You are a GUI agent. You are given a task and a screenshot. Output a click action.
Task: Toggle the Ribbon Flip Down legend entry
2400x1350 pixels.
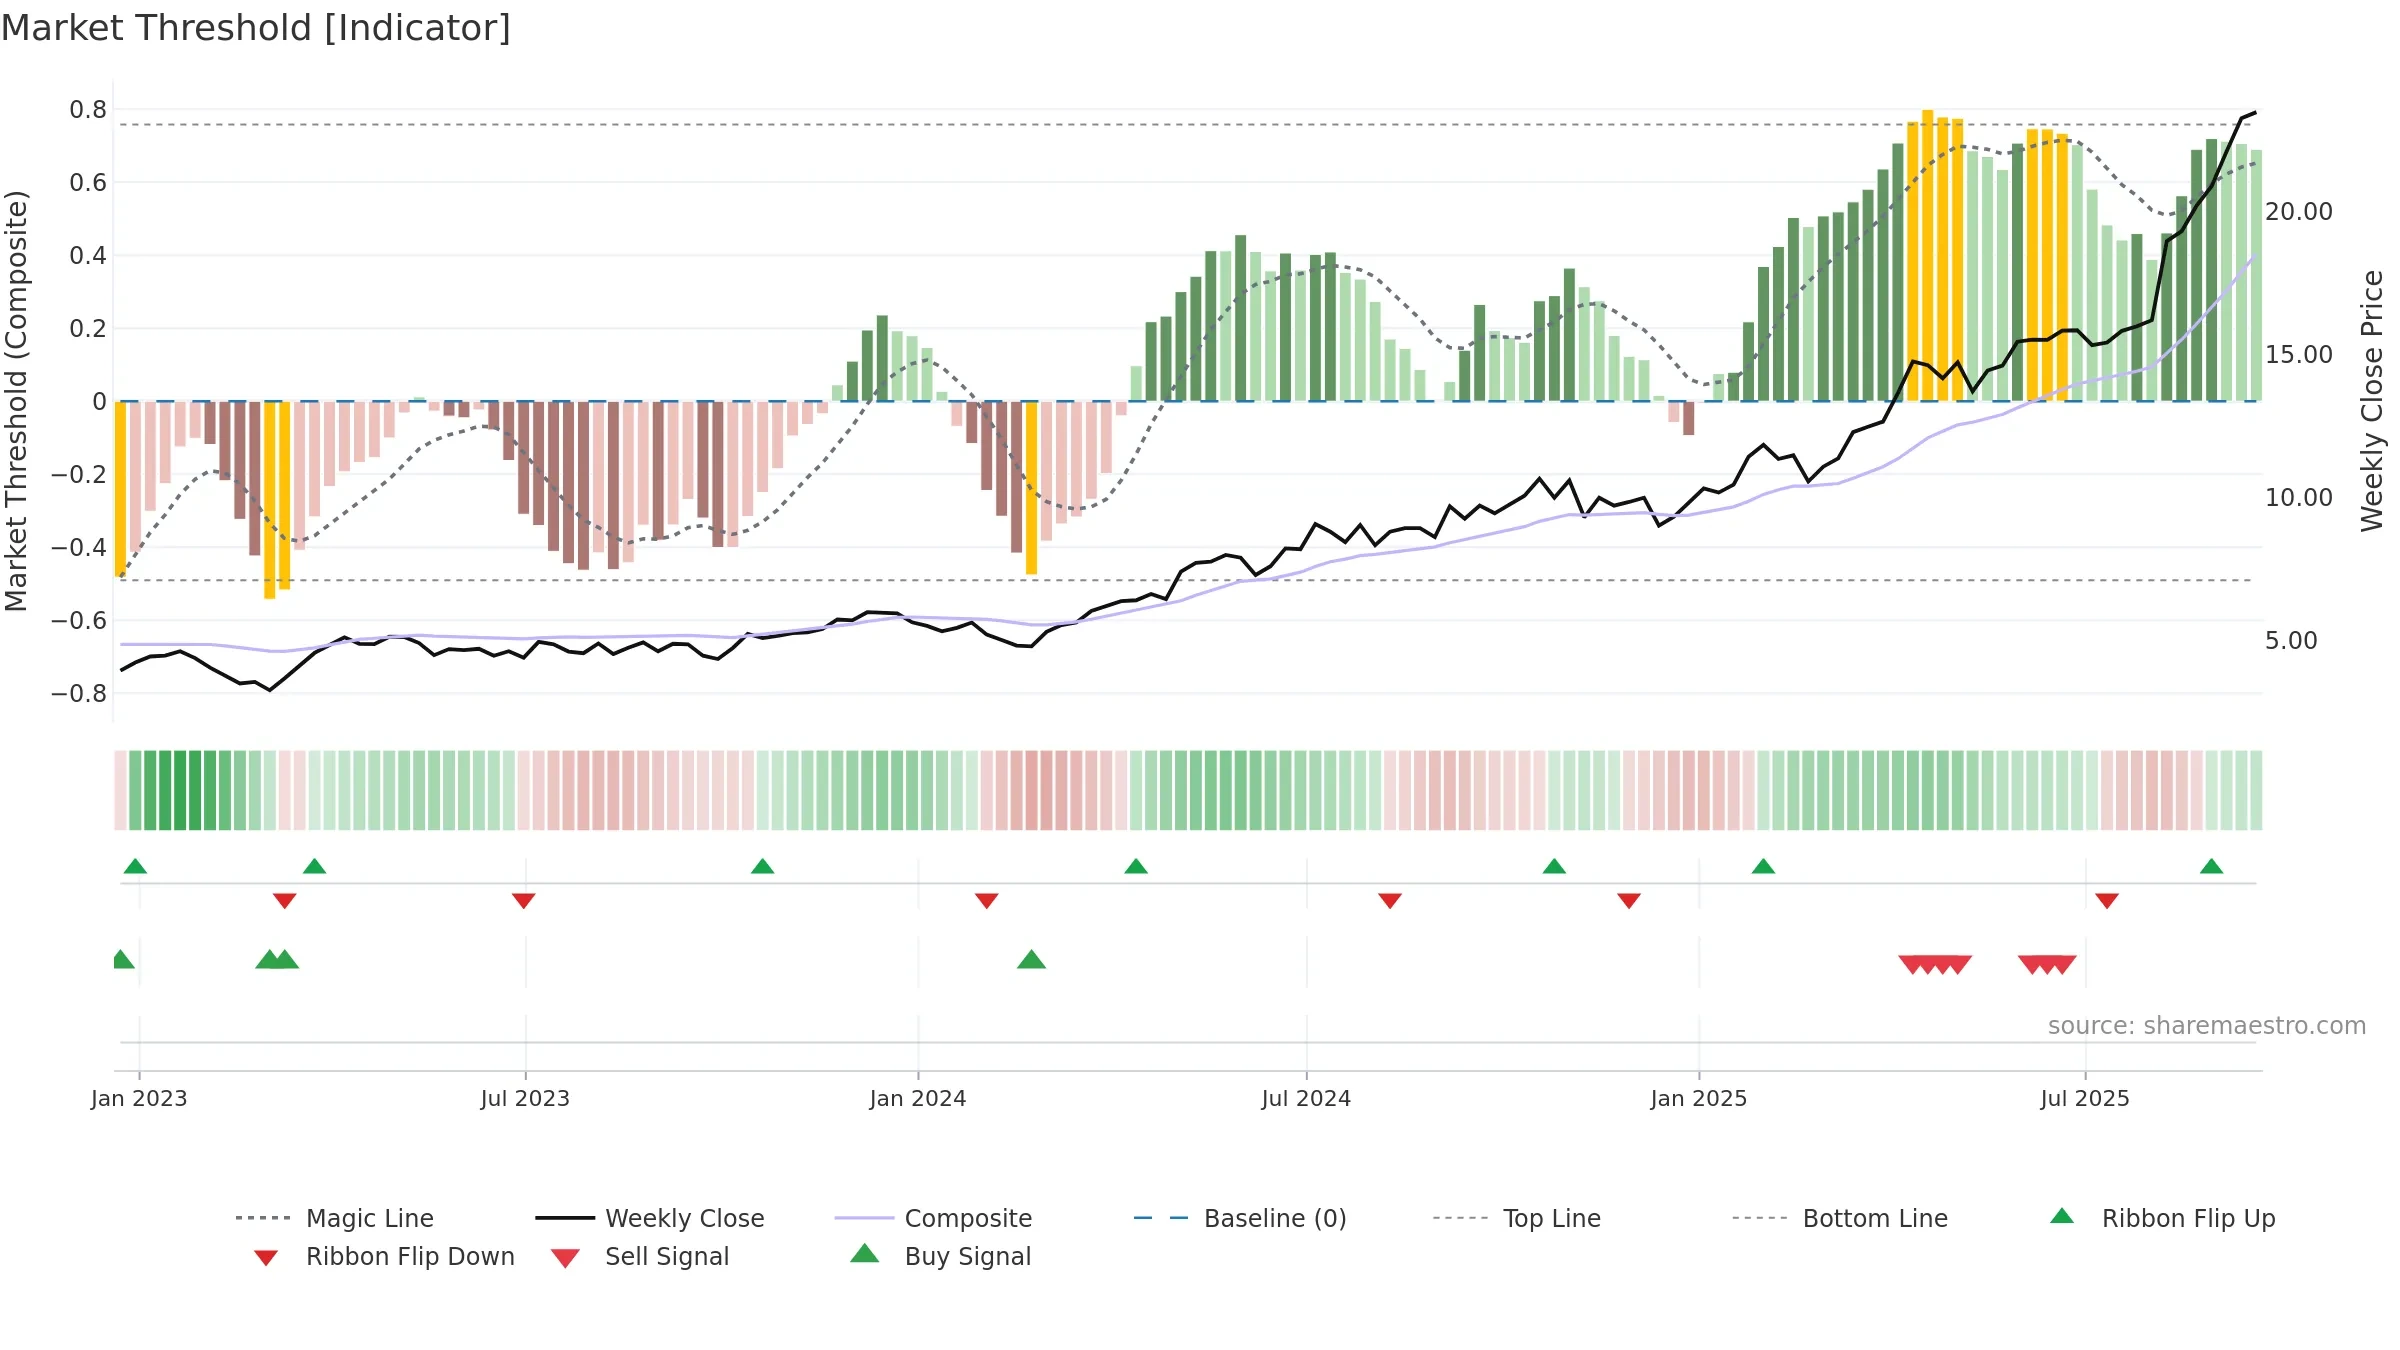click(384, 1256)
